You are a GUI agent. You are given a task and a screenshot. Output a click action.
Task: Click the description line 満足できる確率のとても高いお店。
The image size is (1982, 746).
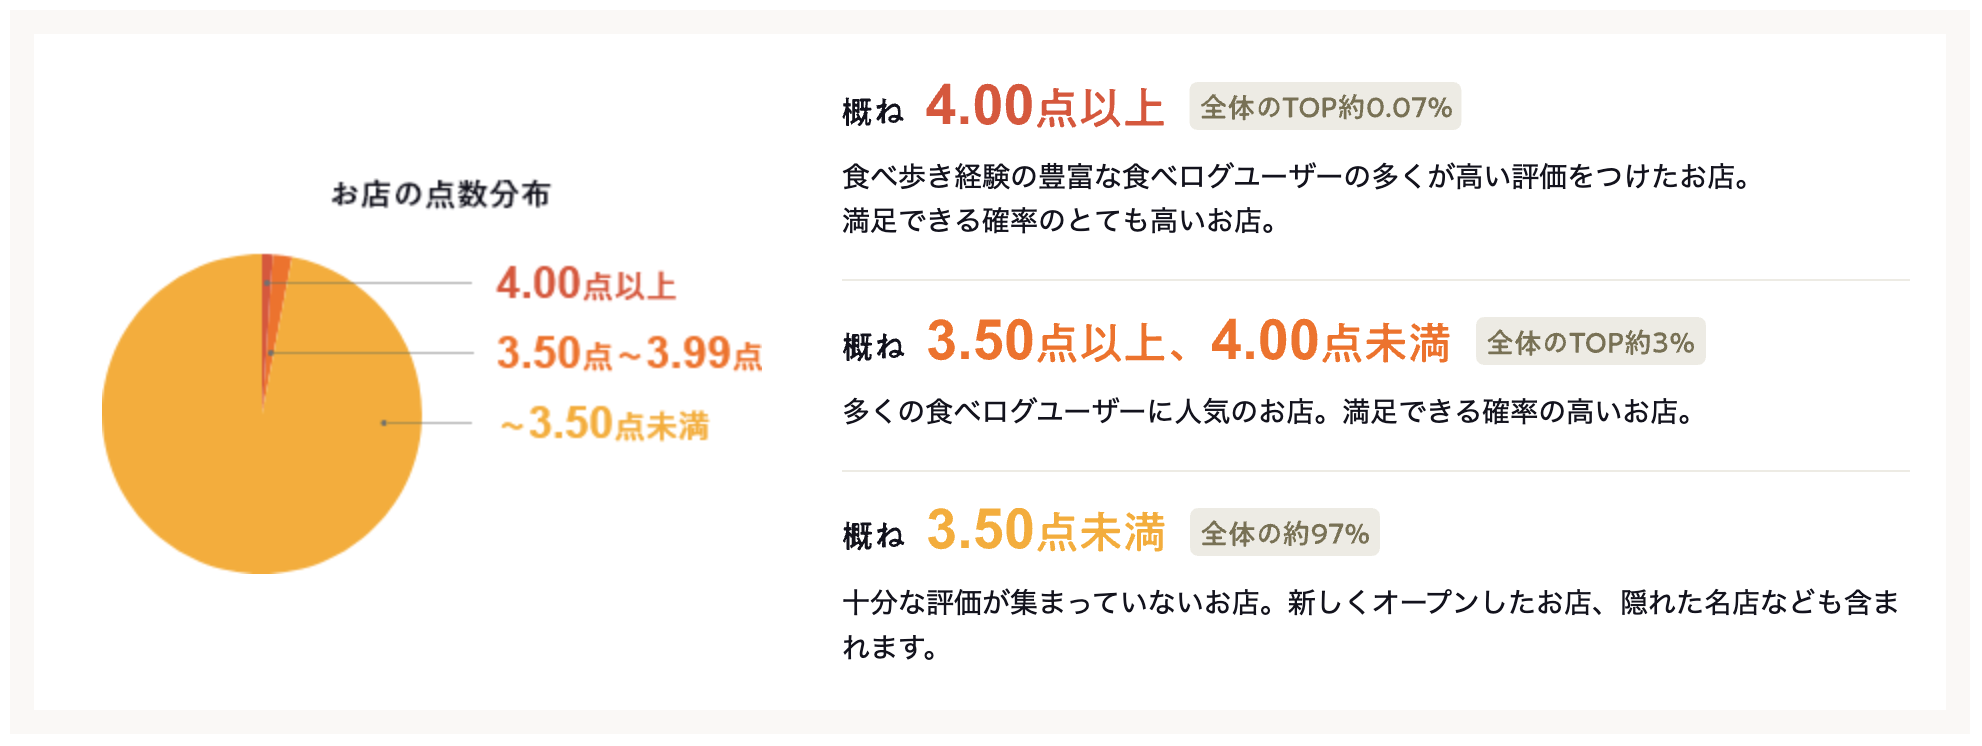1060,221
